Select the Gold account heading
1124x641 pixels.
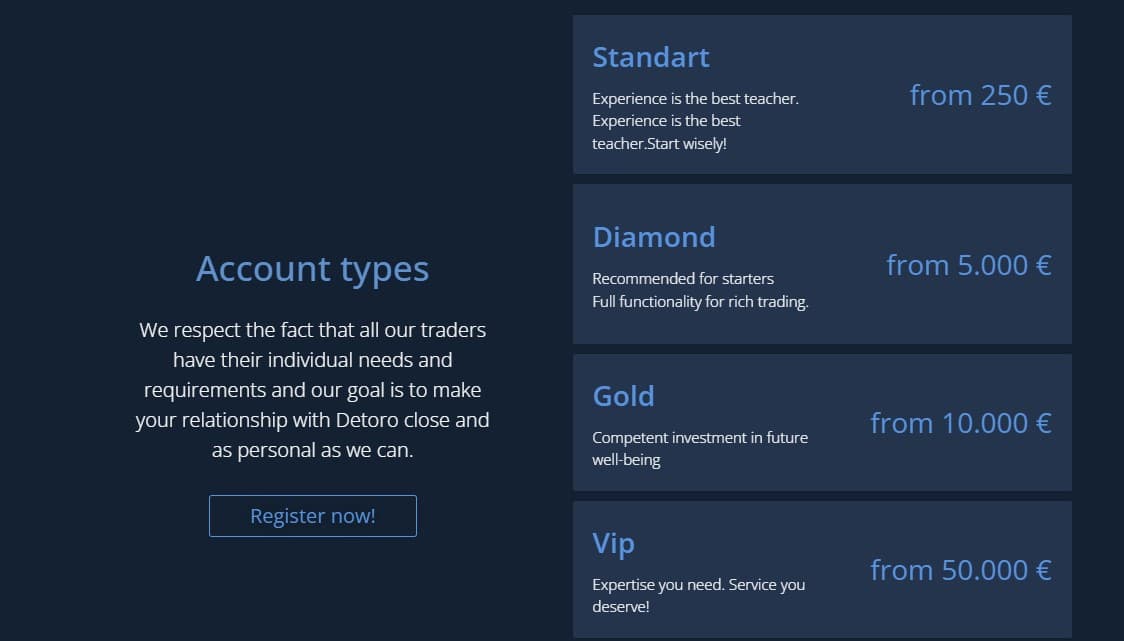pyautogui.click(x=623, y=396)
